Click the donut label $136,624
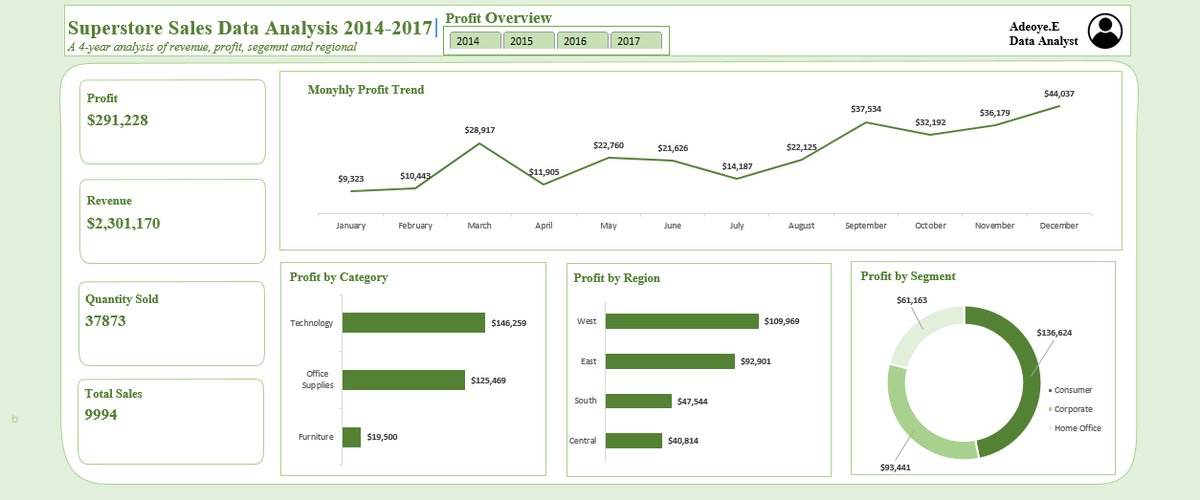 [x=1053, y=332]
